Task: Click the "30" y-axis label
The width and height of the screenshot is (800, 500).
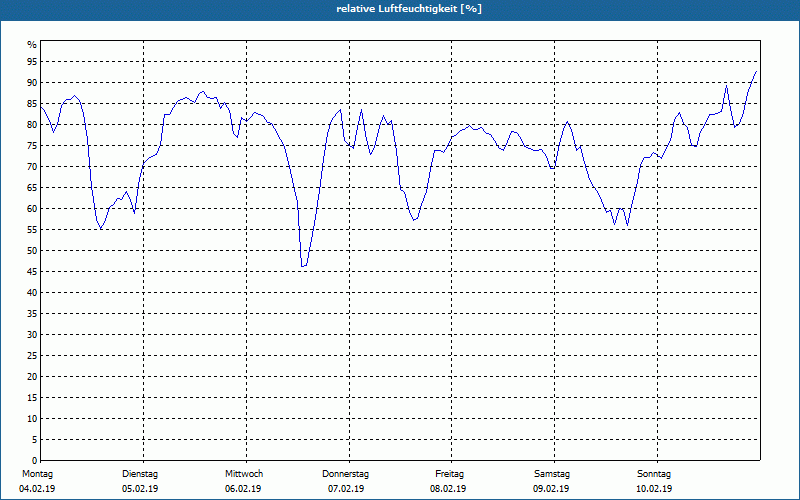Action: coord(32,335)
